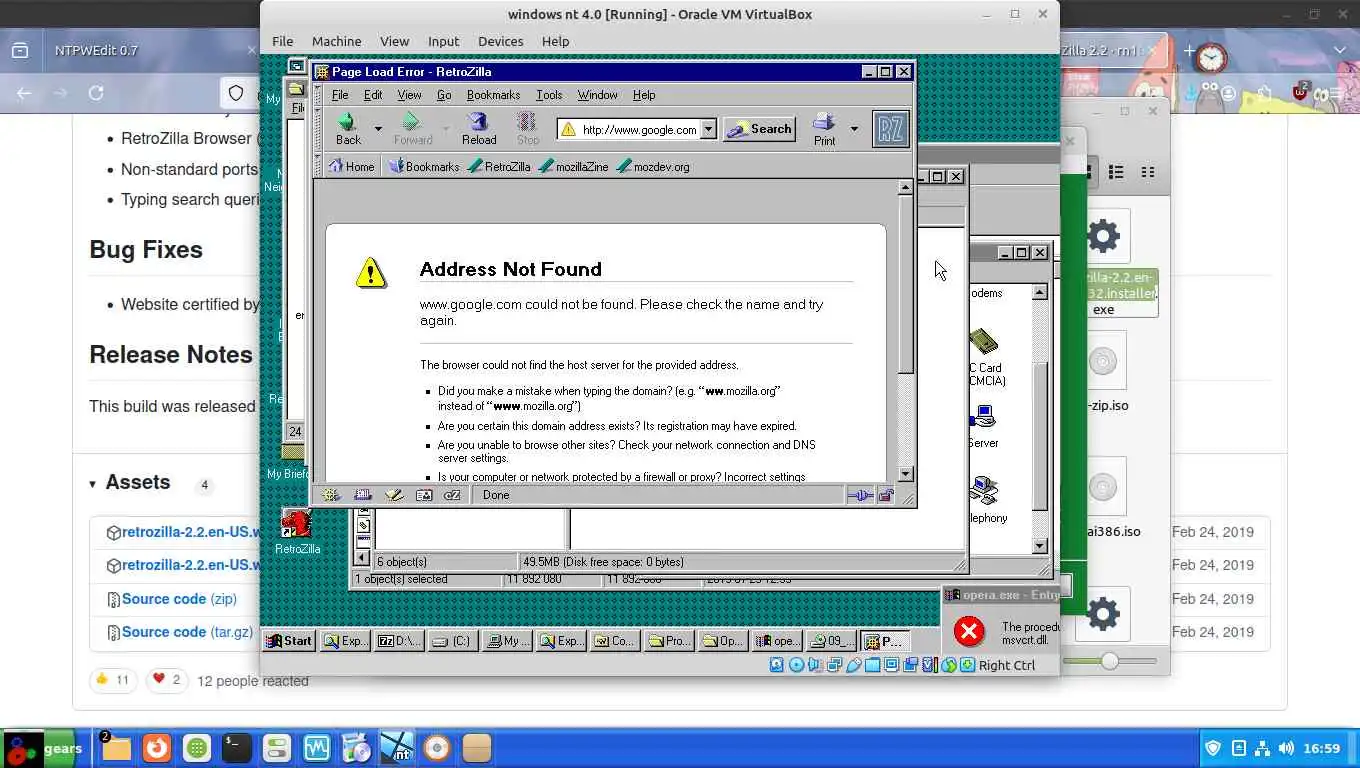Open the File menu in RetroZilla
The image size is (1360, 768).
(x=340, y=95)
